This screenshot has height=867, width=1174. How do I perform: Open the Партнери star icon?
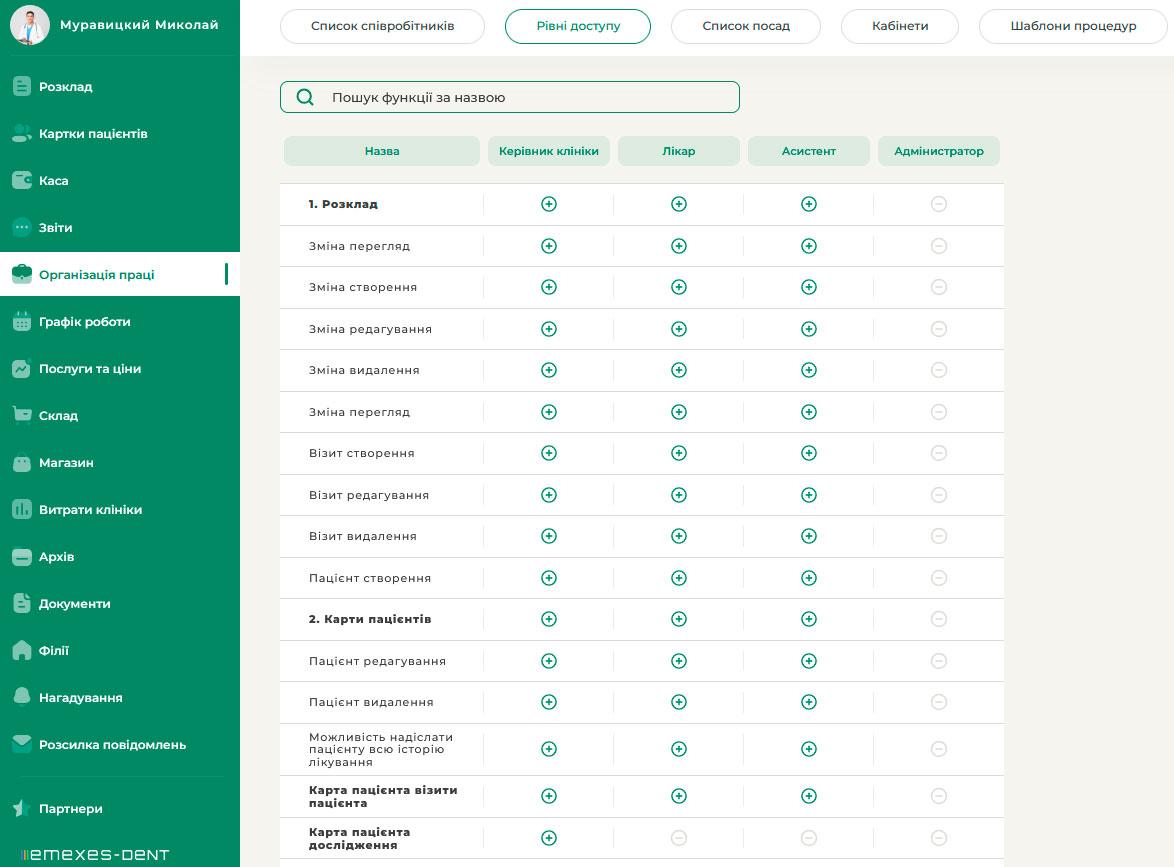coord(22,809)
